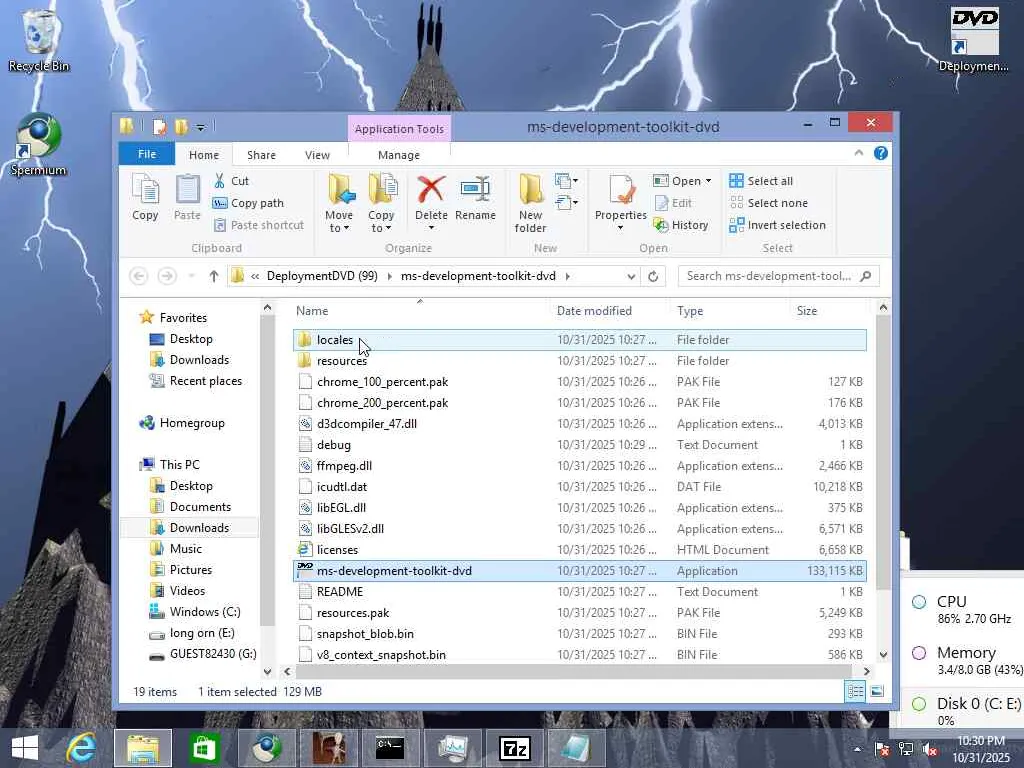Open the Easy access dropdown in ribbon
This screenshot has width=1024, height=768.
(x=566, y=203)
